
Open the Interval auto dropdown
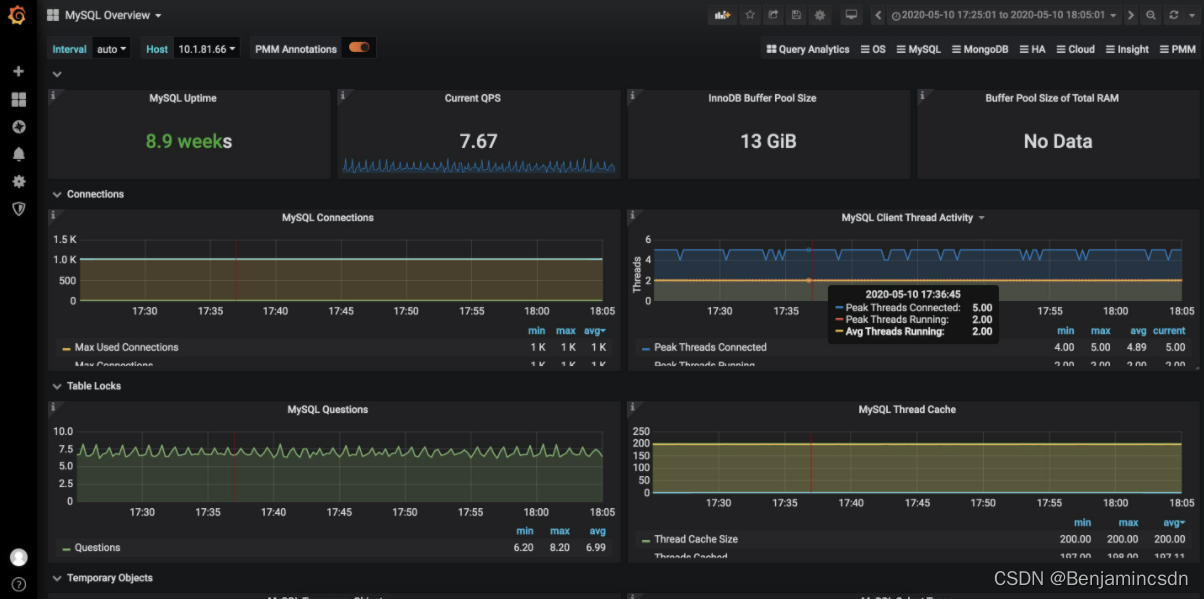pyautogui.click(x=112, y=49)
